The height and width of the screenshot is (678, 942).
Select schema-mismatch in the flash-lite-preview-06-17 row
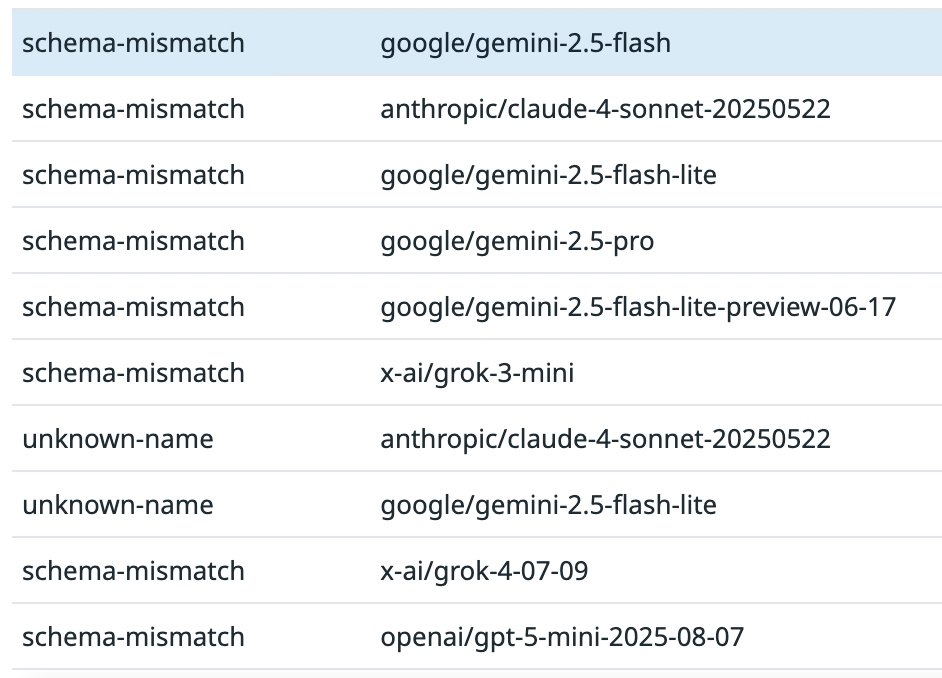[133, 306]
